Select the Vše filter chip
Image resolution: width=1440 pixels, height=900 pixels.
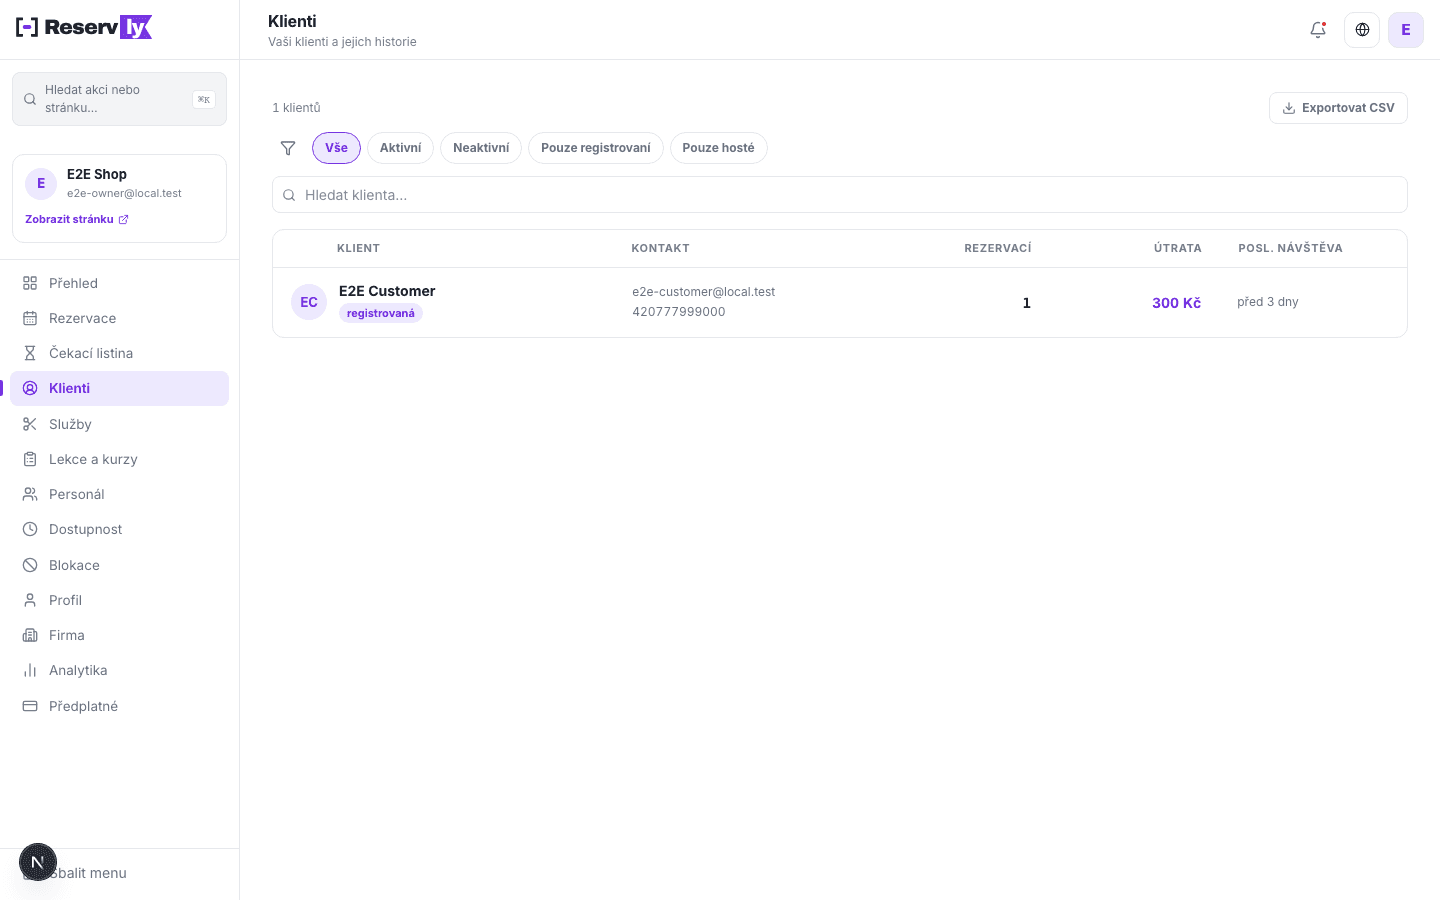click(336, 148)
